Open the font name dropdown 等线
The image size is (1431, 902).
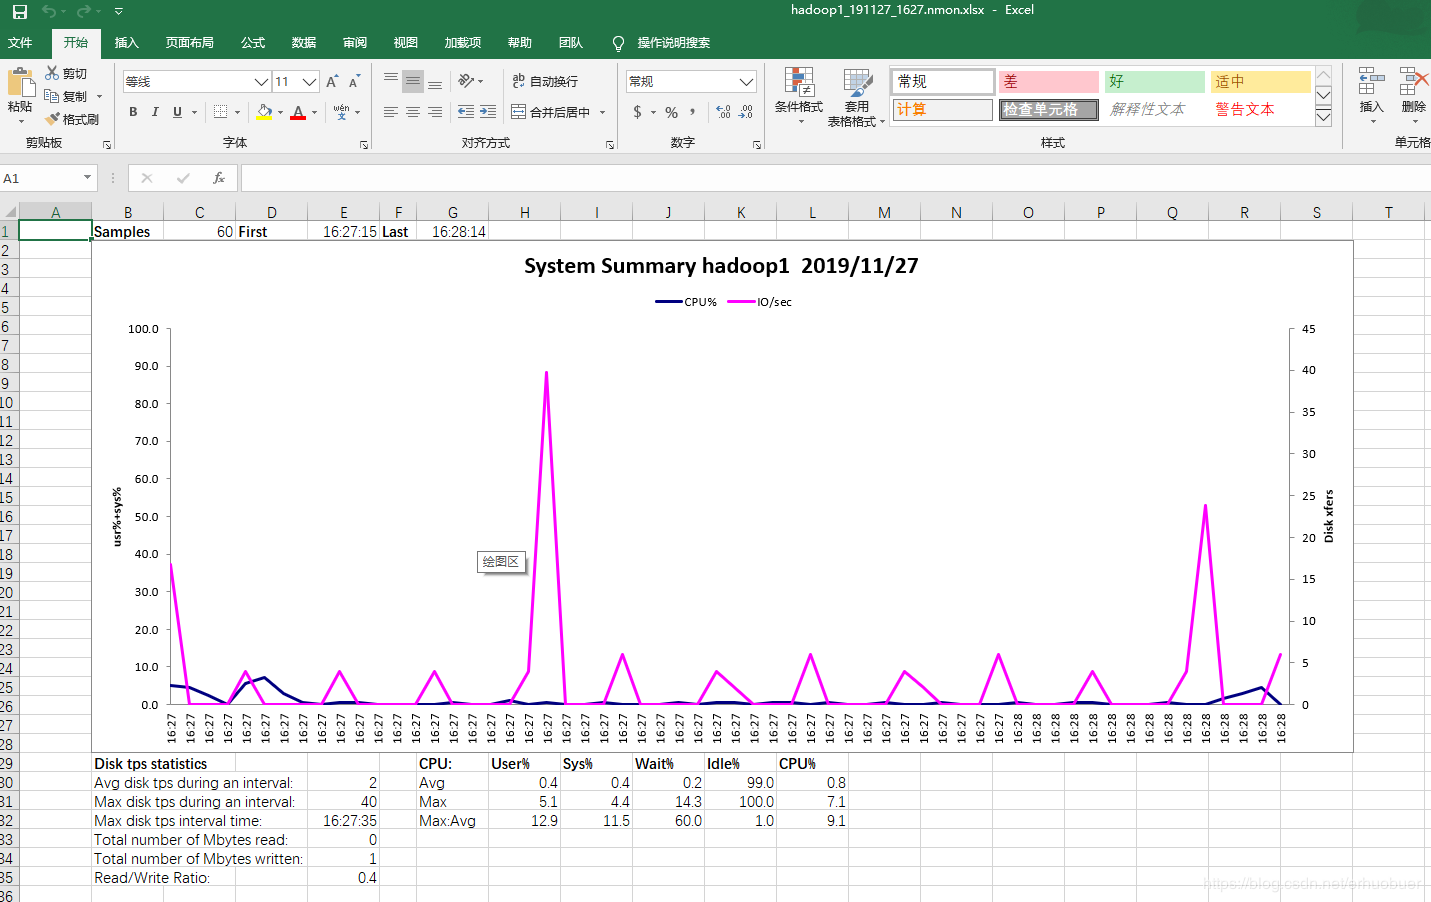tap(260, 82)
